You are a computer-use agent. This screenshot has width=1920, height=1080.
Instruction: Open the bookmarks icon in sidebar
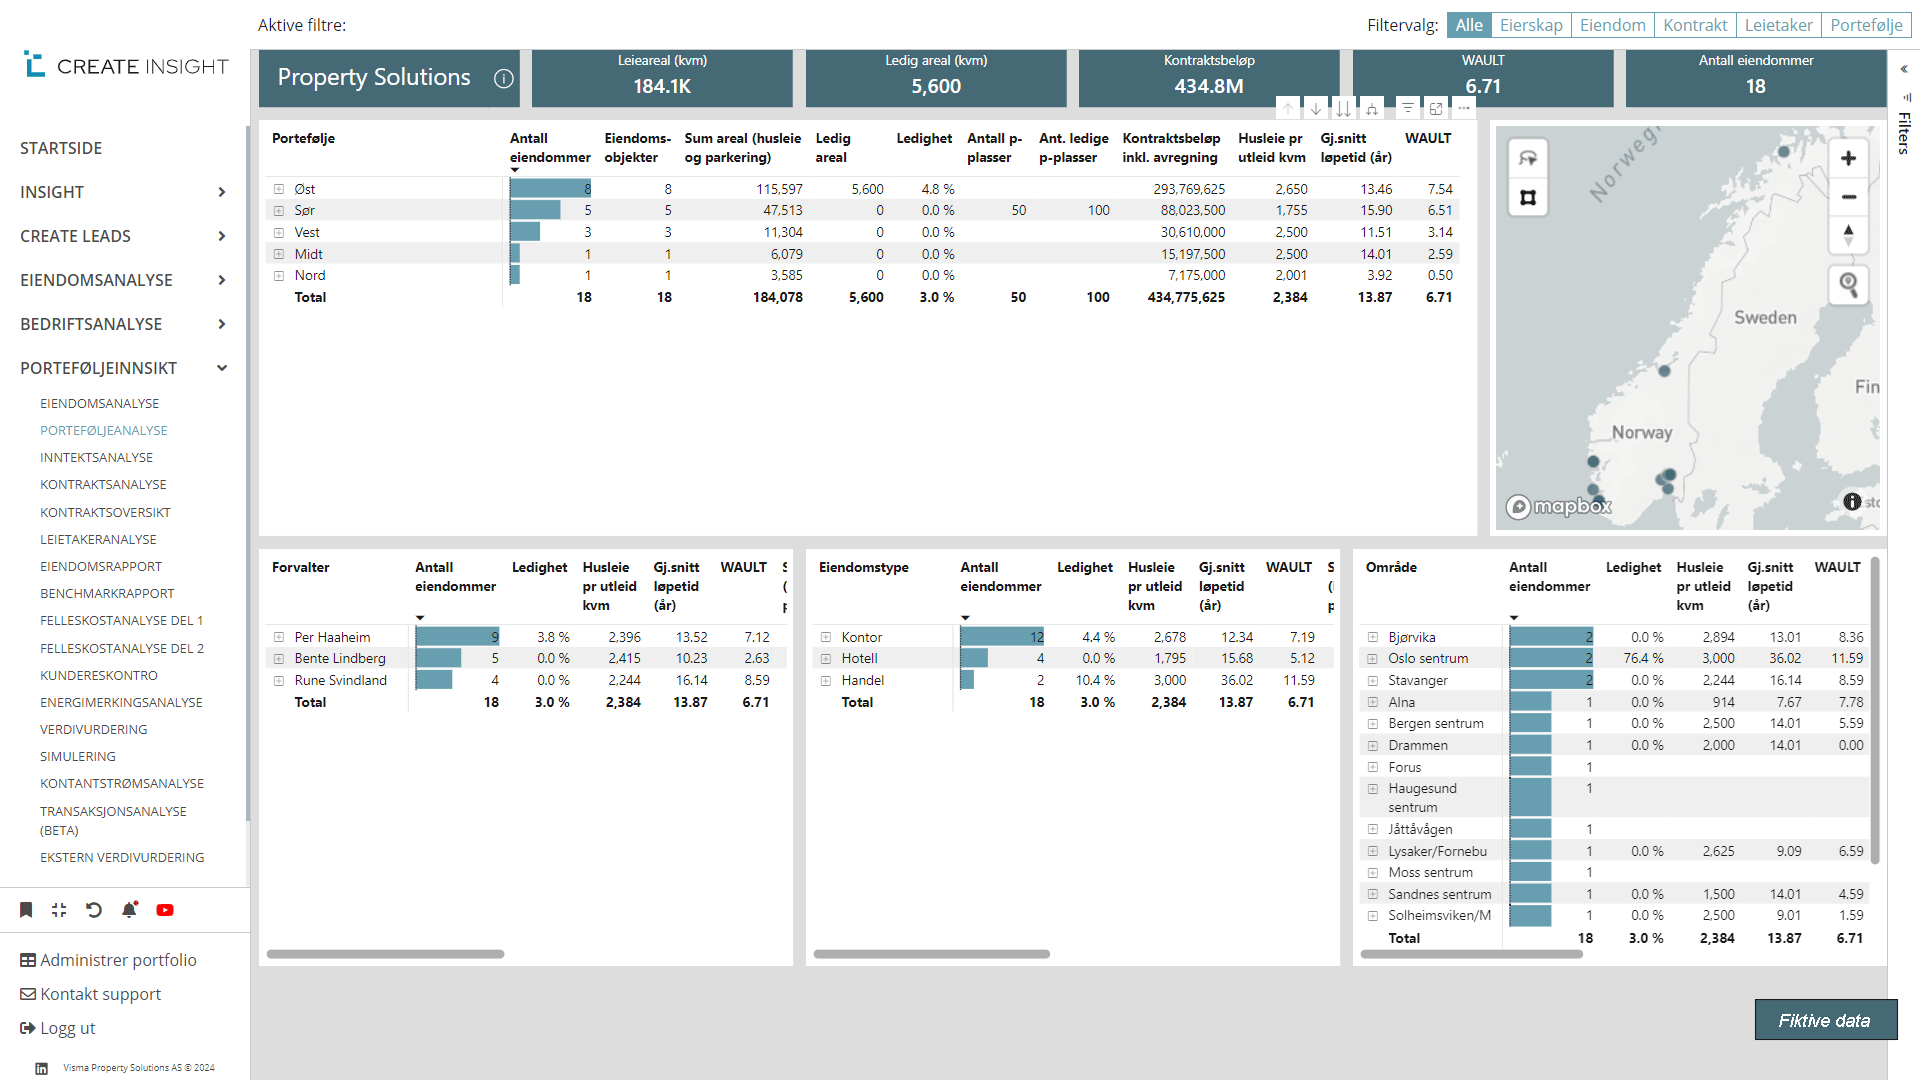point(26,910)
